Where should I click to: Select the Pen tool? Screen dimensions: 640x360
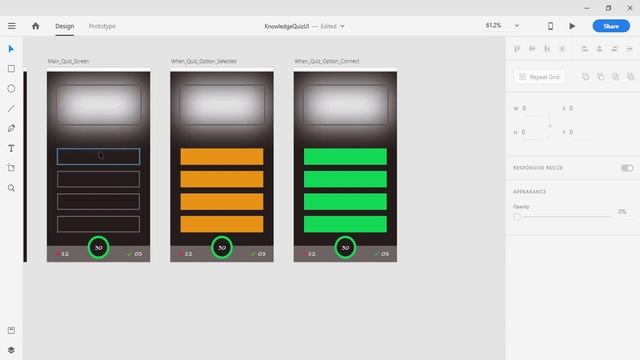tap(11, 128)
